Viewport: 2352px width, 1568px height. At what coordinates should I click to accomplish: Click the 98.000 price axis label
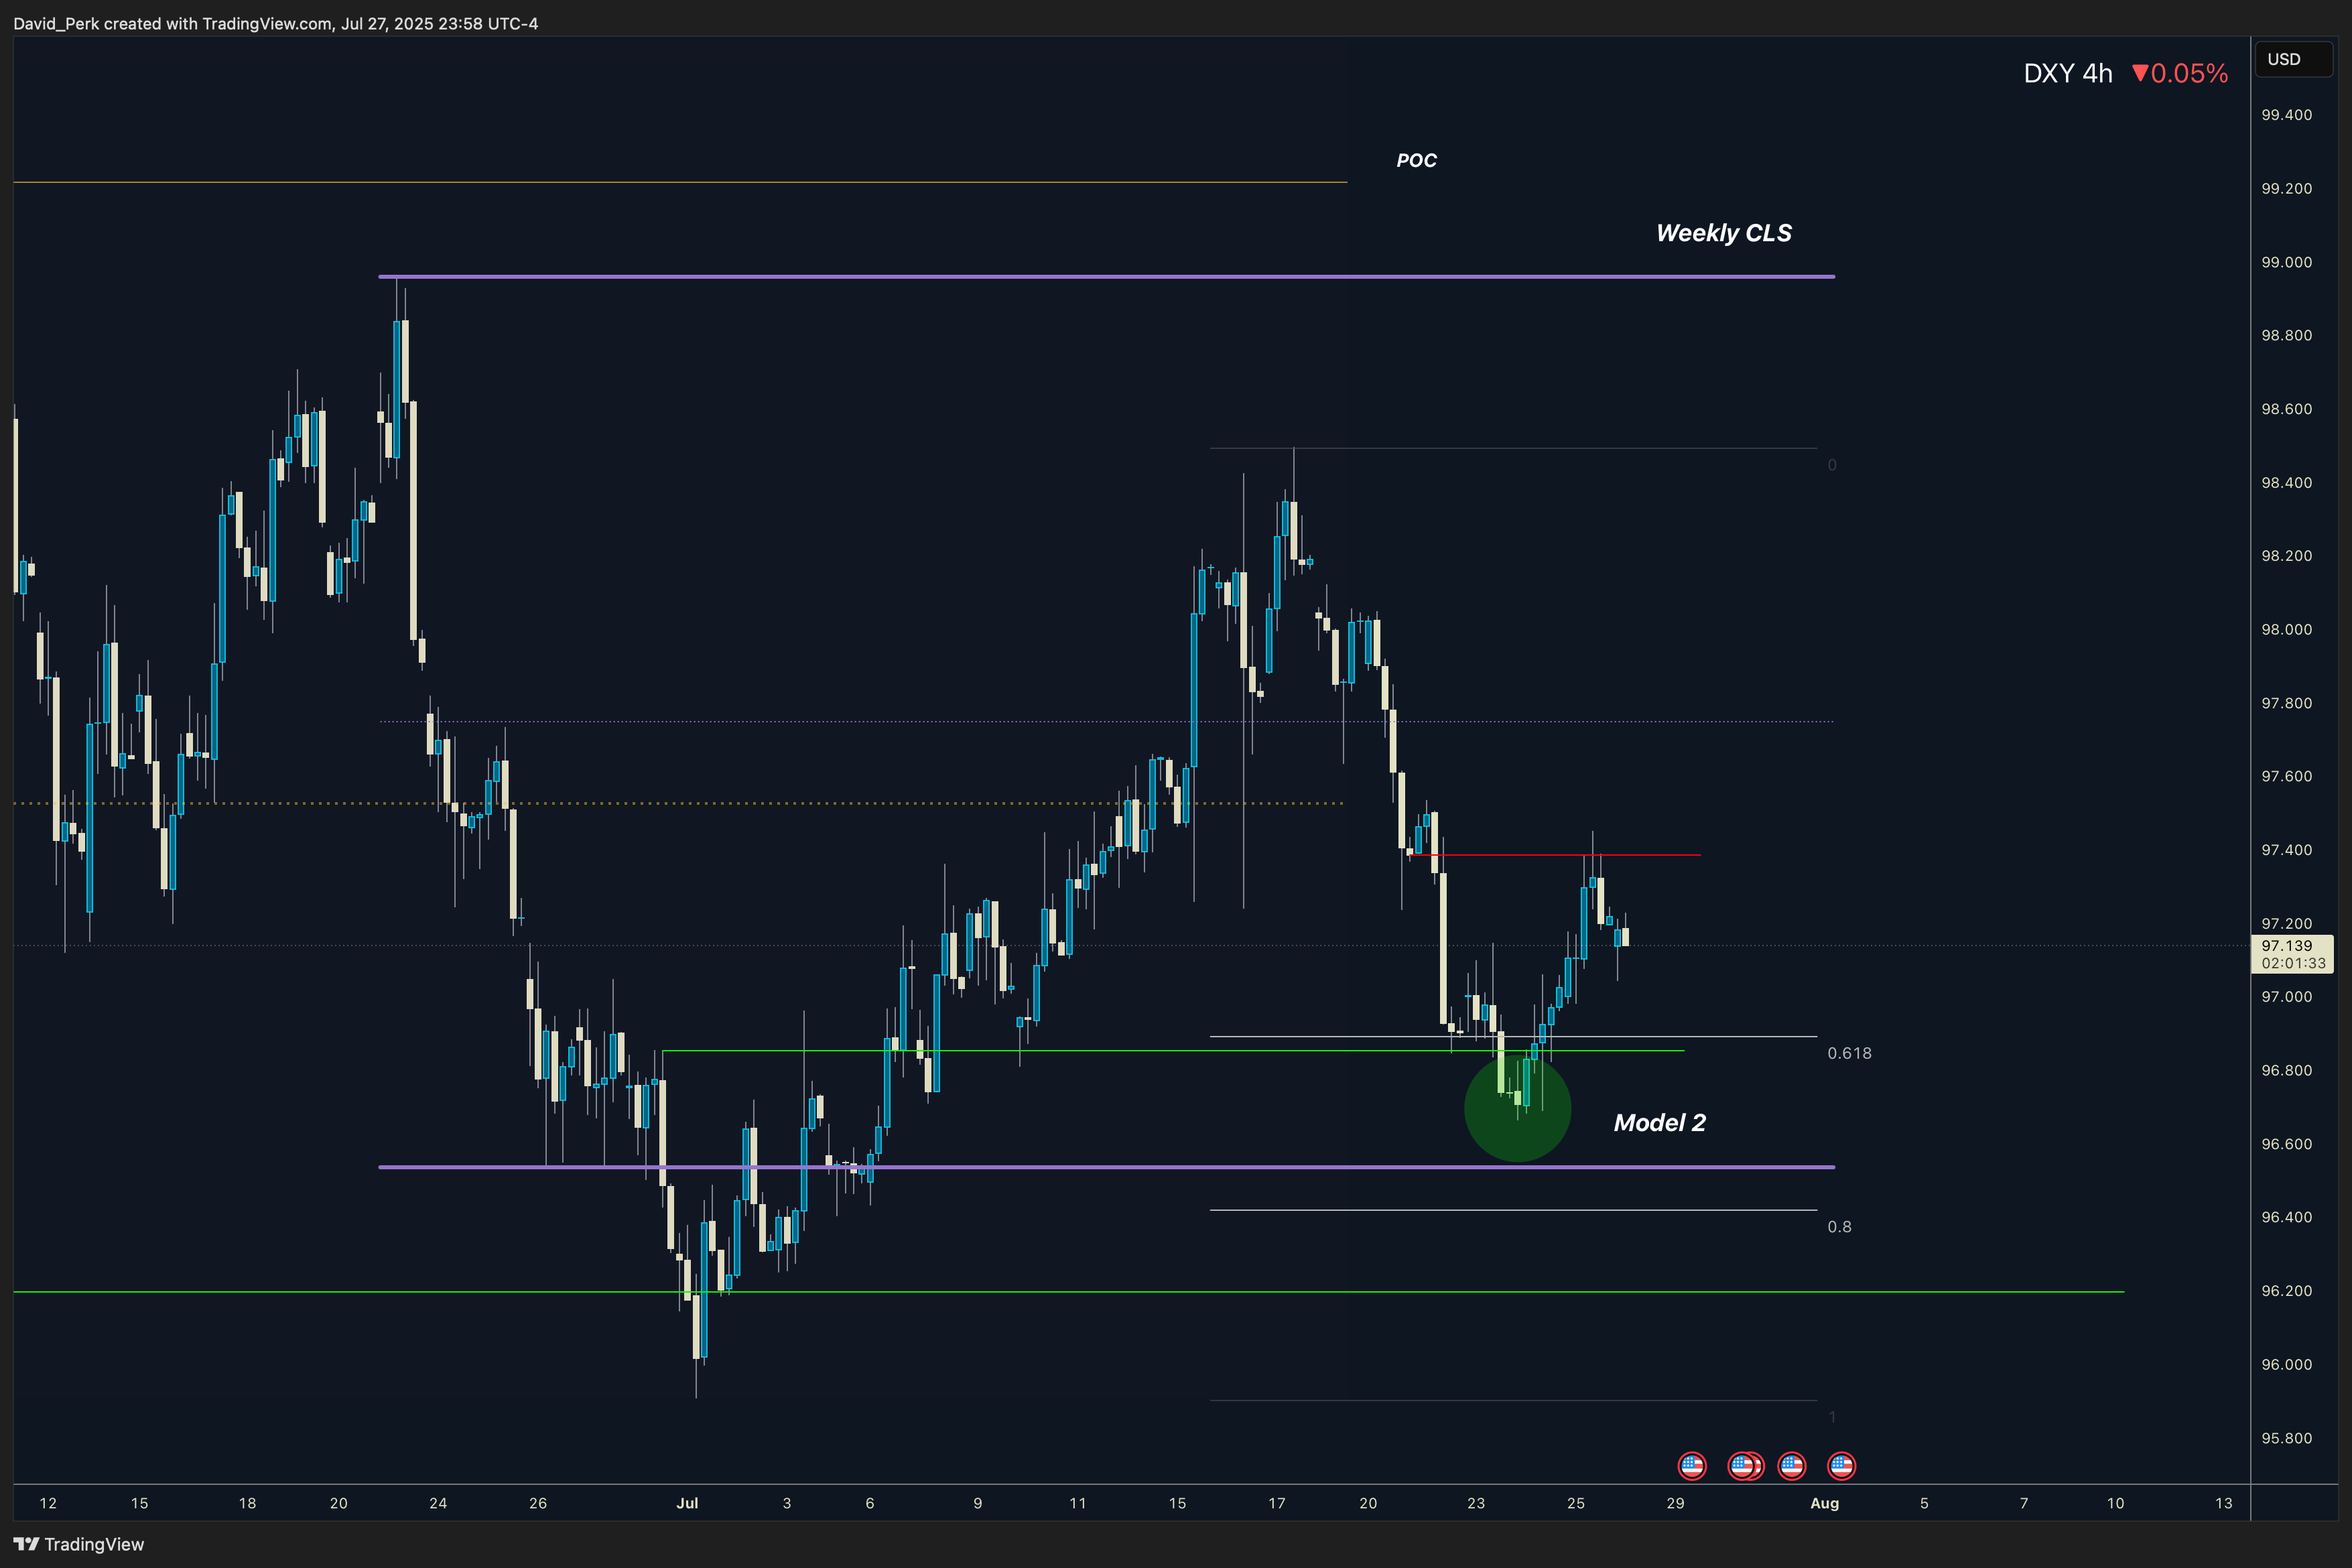[2286, 630]
